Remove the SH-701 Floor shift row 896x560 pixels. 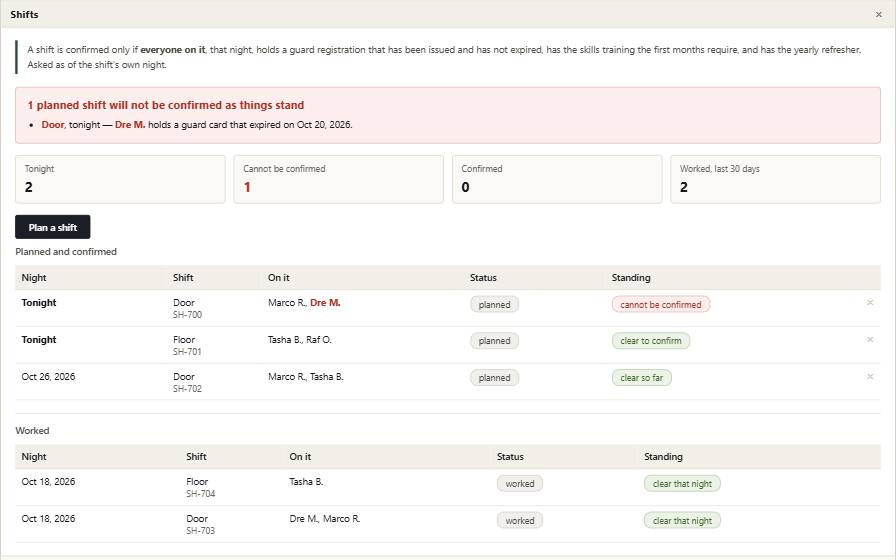(870, 340)
